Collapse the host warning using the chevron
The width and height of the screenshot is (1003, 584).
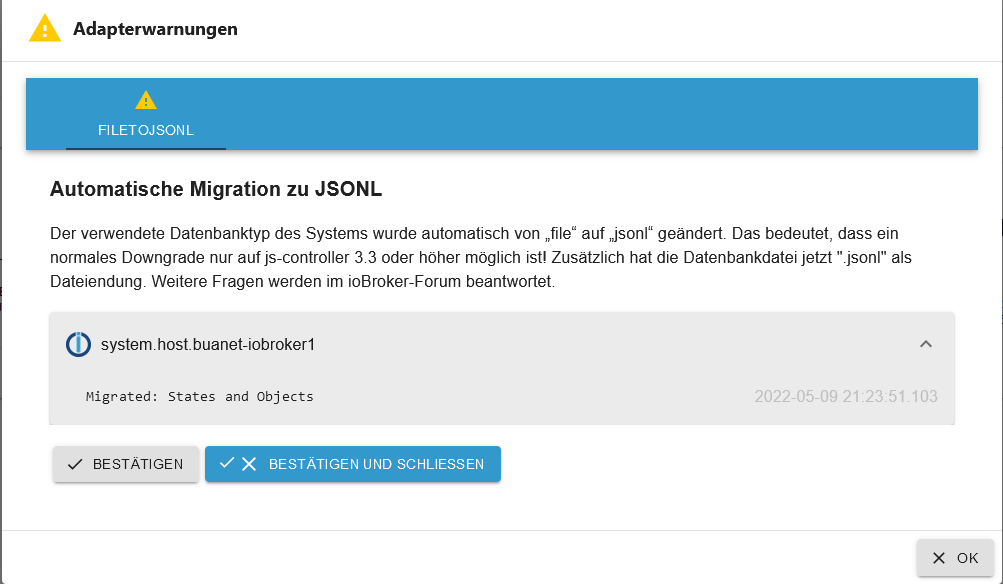(x=926, y=344)
